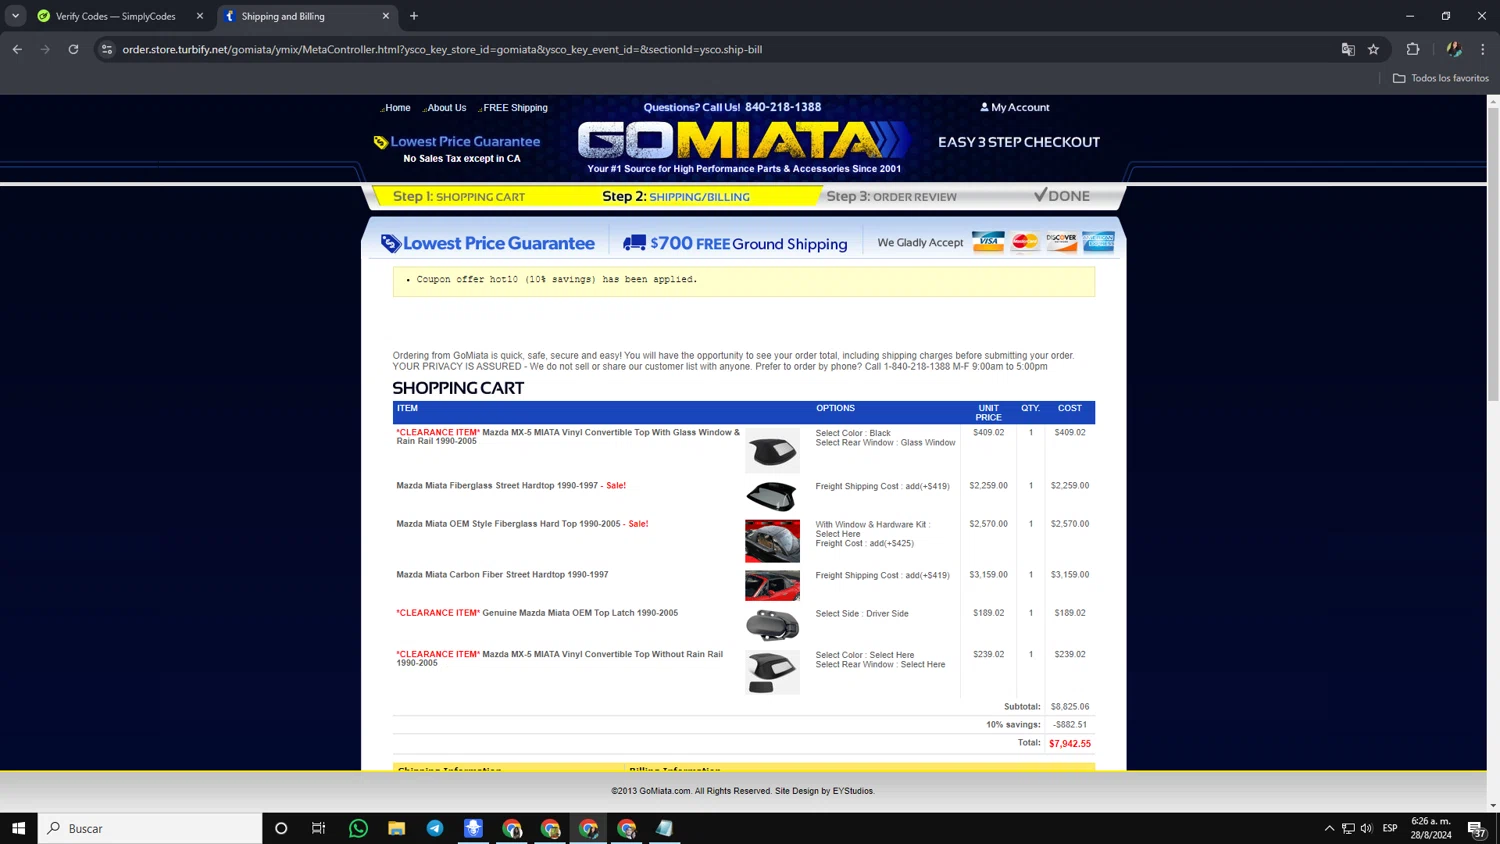Click the GoMiata logo

[x=743, y=141]
